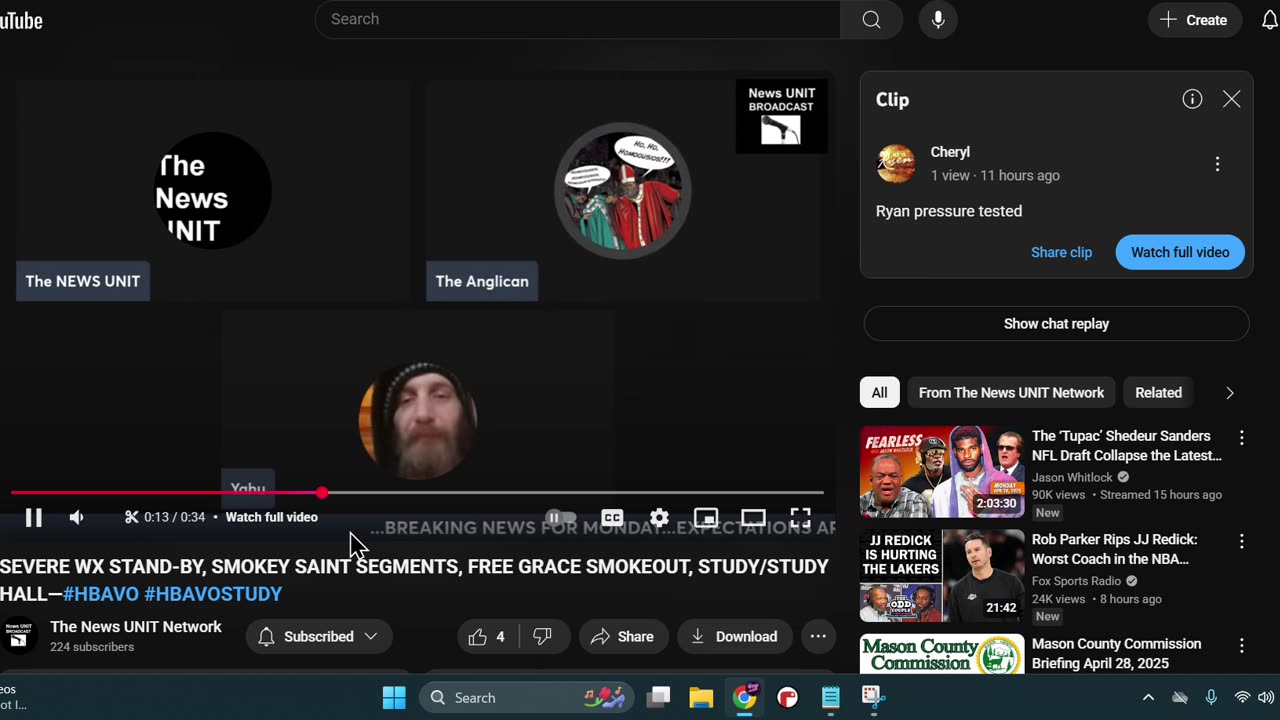Open Task View on taskbar
This screenshot has height=720, width=1280.
click(658, 697)
